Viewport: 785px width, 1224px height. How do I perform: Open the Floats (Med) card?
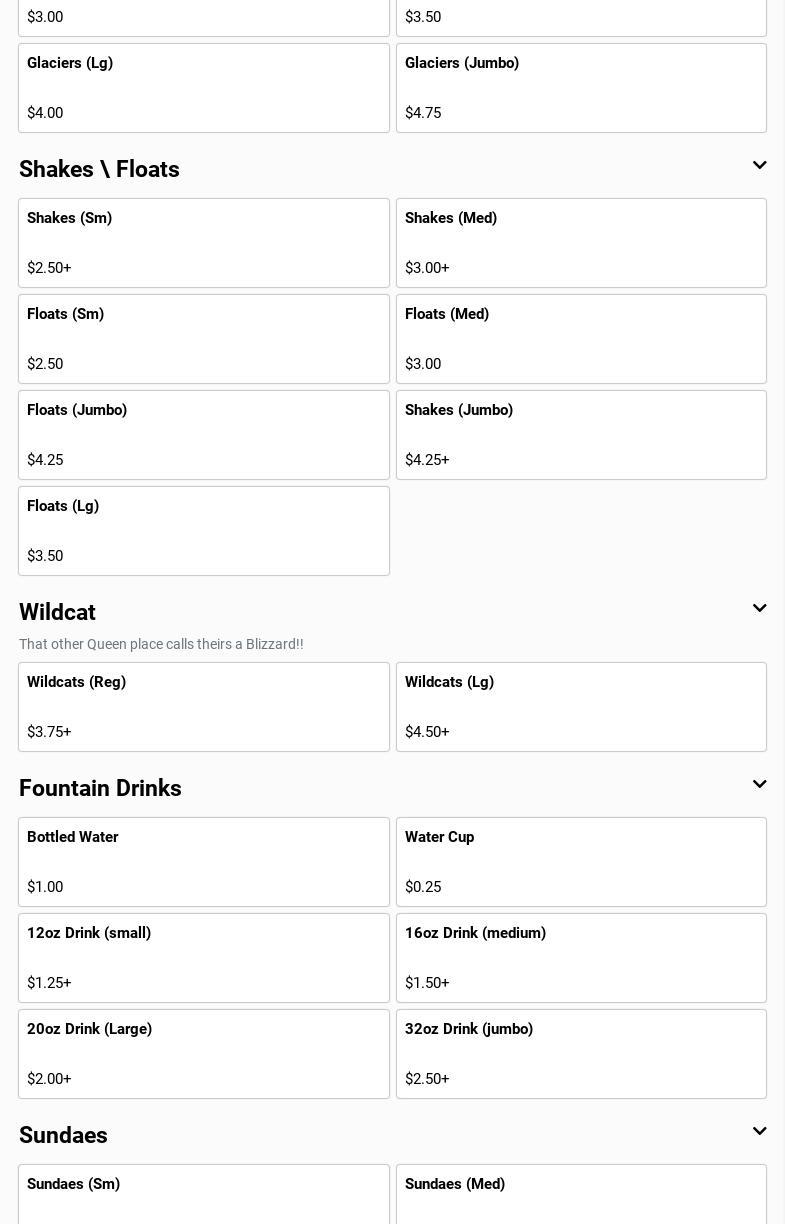[581, 339]
